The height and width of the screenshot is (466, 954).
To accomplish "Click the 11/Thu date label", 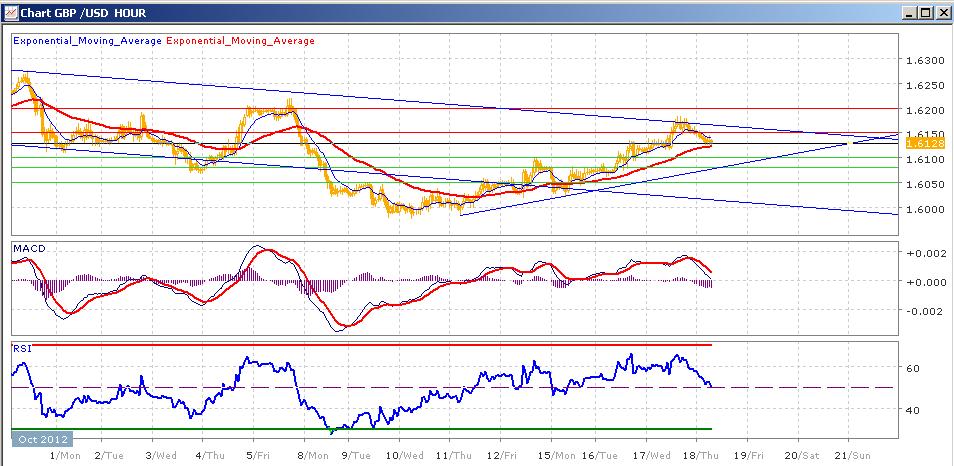I will (x=453, y=454).
